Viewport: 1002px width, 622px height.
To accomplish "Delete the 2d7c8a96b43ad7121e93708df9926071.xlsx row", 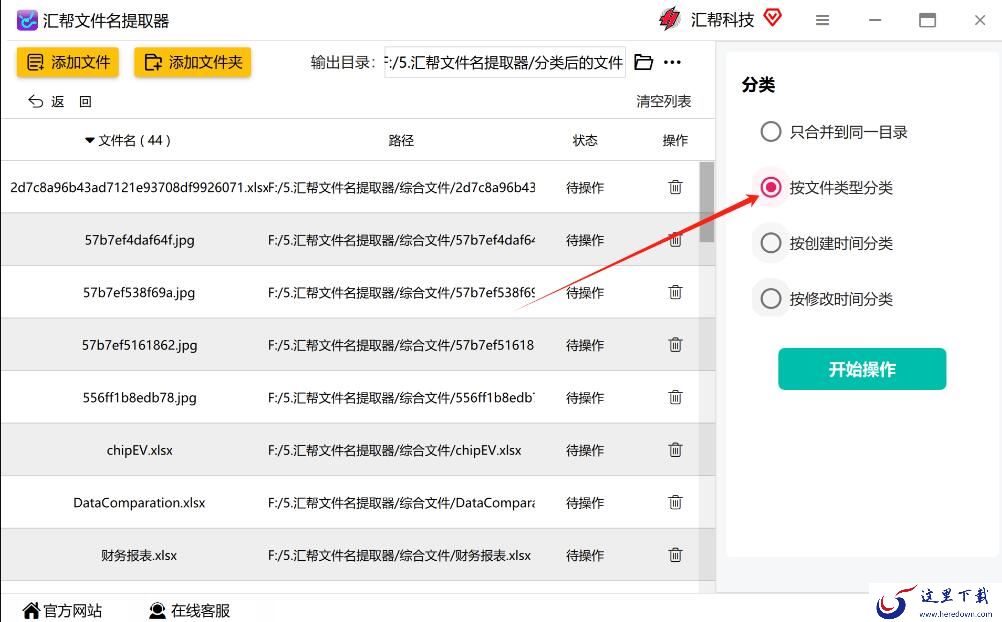I will (675, 187).
